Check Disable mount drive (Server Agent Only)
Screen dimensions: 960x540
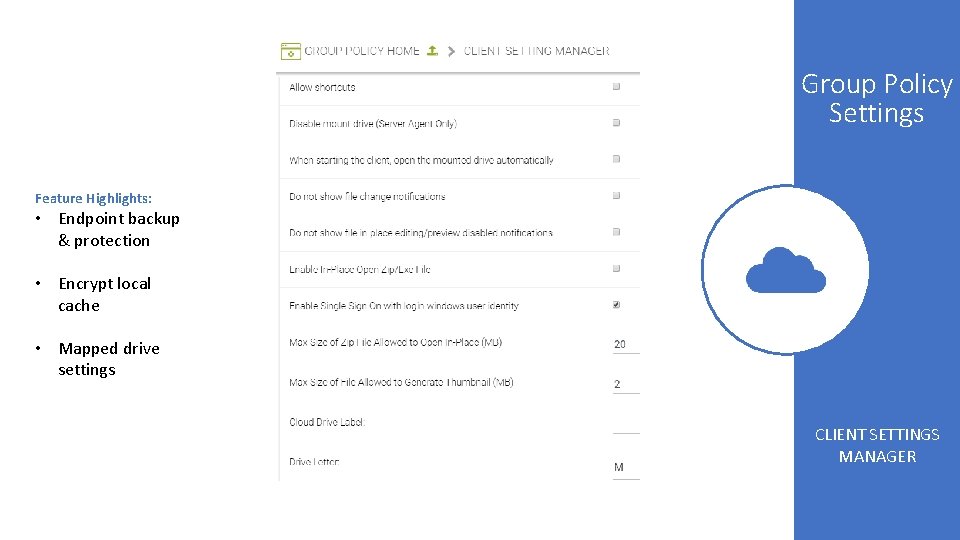[x=617, y=122]
